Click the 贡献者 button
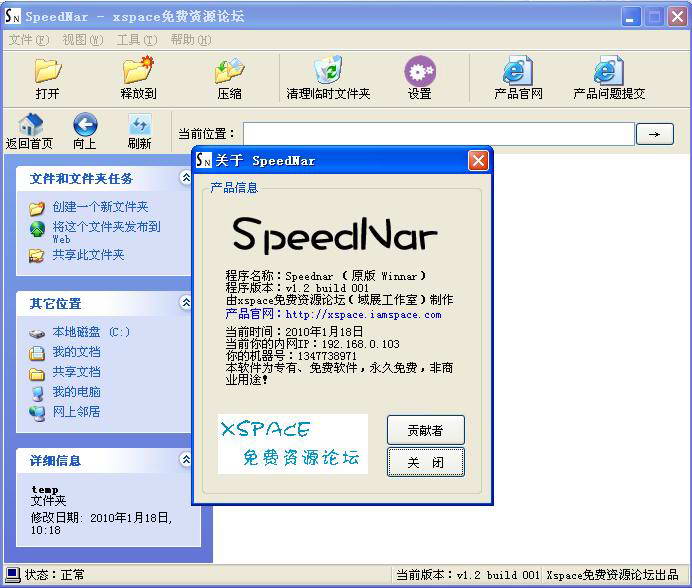This screenshot has height=588, width=692. click(x=425, y=430)
